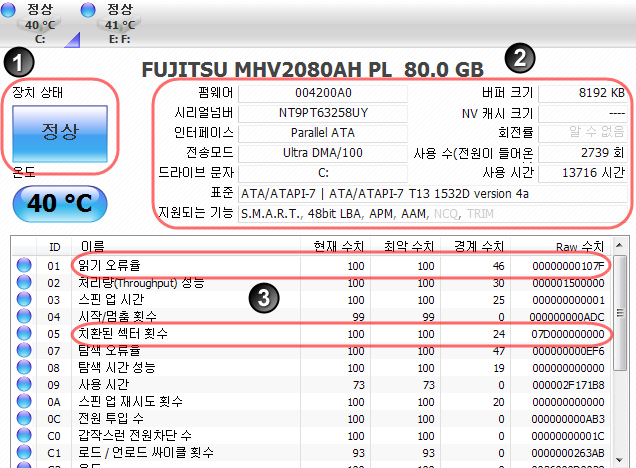Click the supported features field S.M.A.R.T.
The height and width of the screenshot is (468, 636).
coord(433,214)
